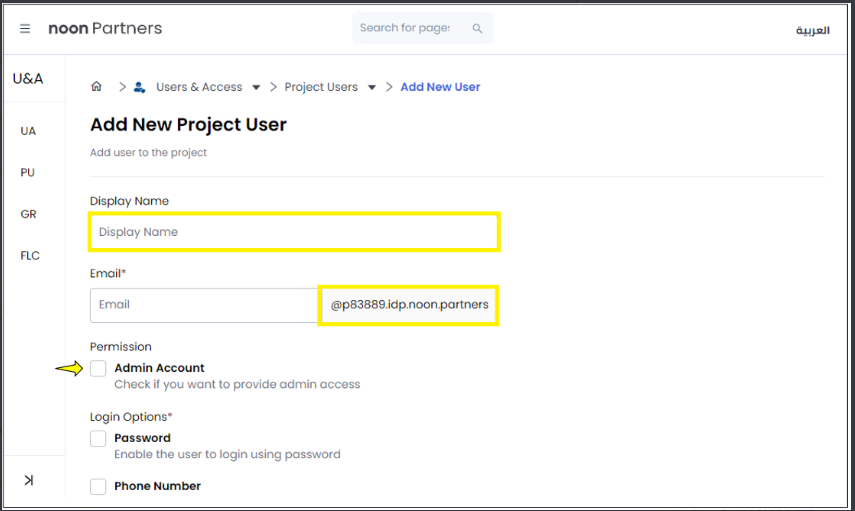Select the PU sidebar item

[28, 173]
